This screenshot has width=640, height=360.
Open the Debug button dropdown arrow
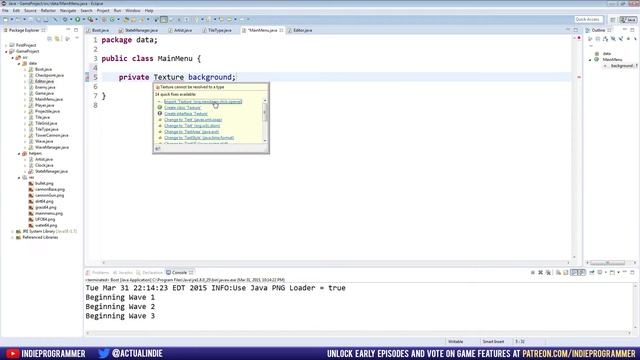[x=71, y=19]
